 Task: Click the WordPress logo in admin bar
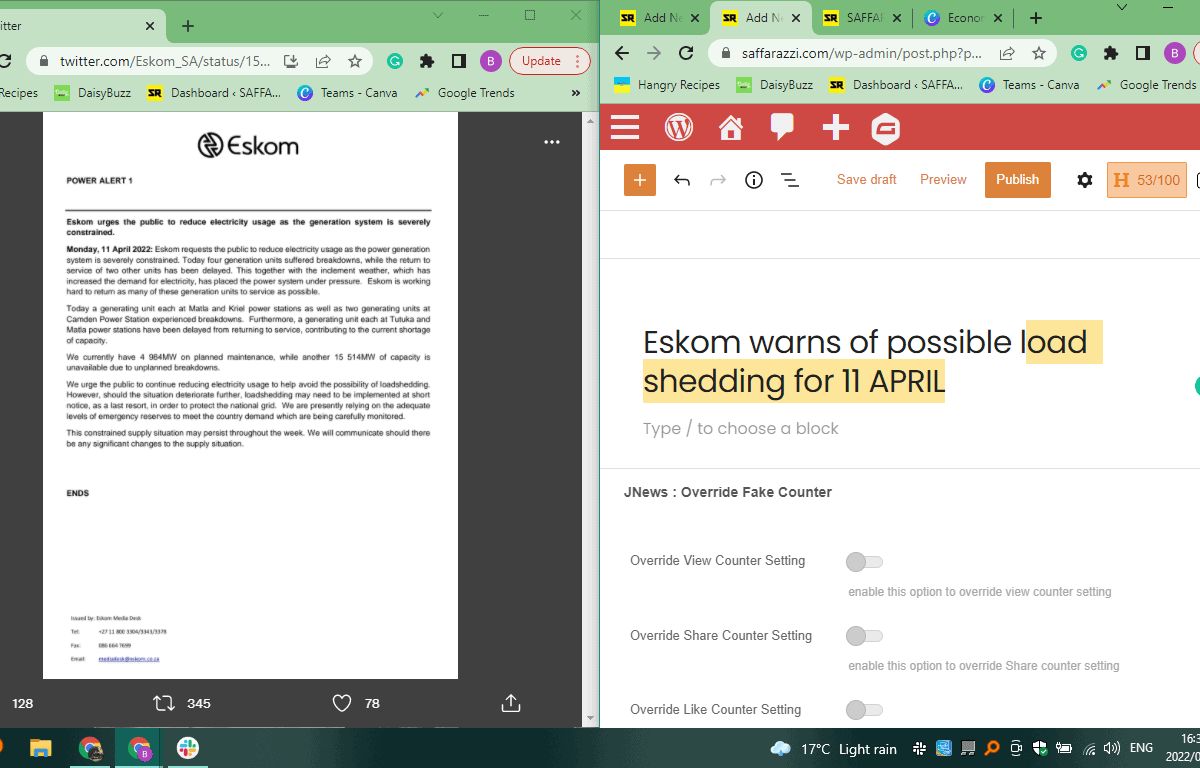(679, 127)
